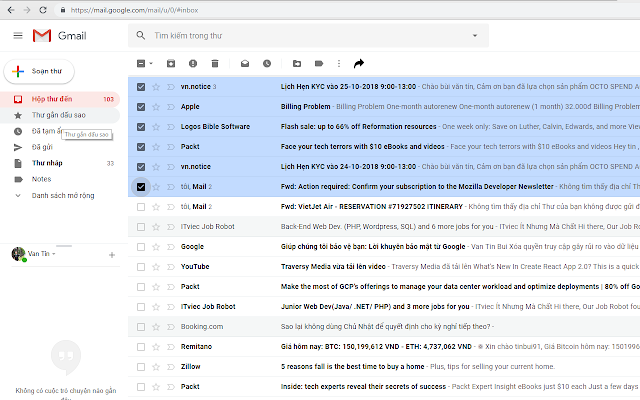Open the ITviec Back-End Web Dev email
The width and height of the screenshot is (640, 400).
[384, 227]
